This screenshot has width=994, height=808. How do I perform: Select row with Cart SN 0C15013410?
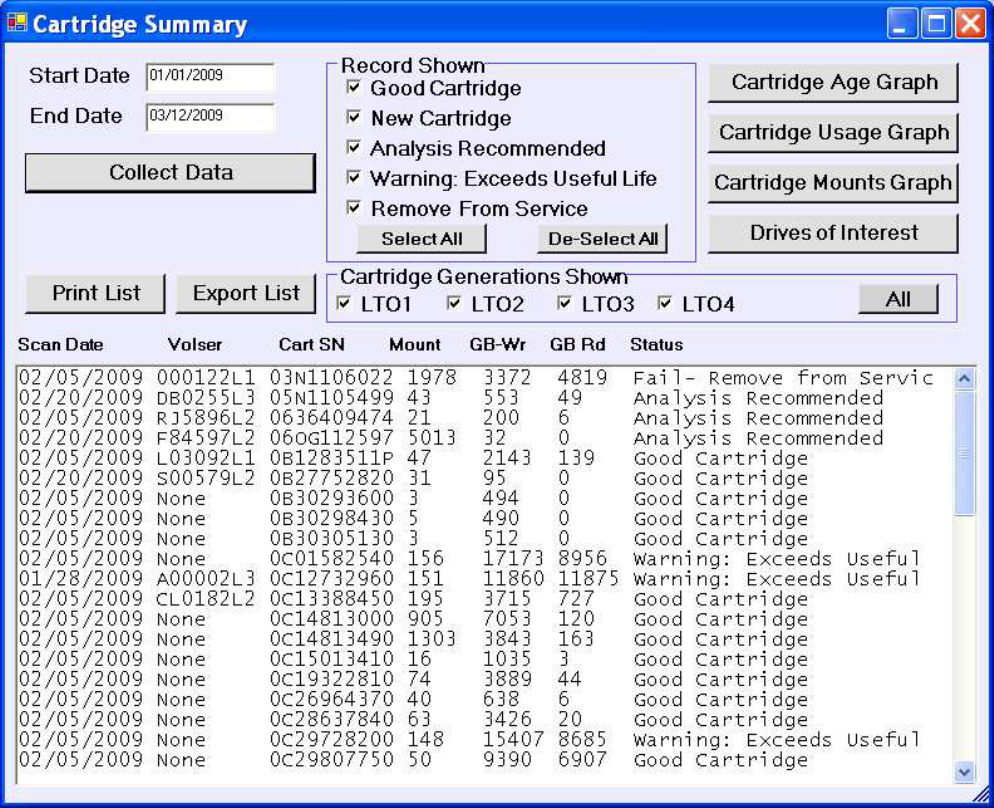[x=484, y=660]
